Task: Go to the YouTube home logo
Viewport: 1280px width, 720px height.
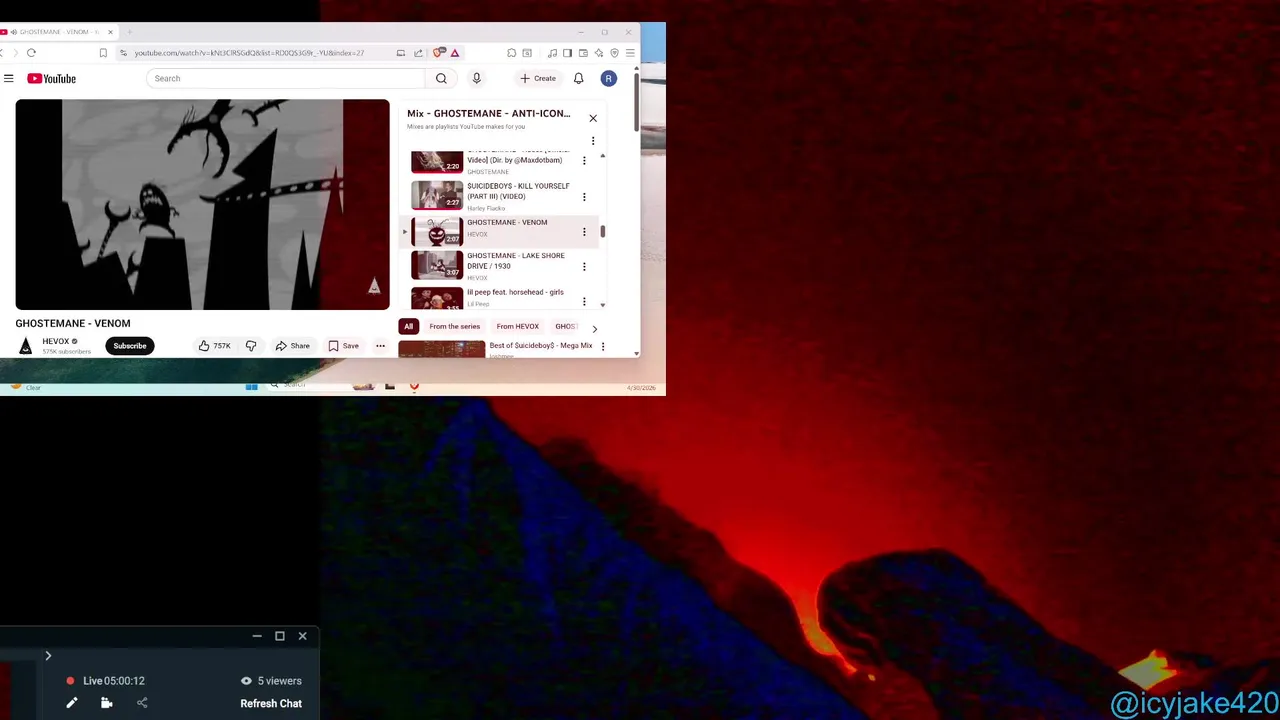Action: pos(51,78)
